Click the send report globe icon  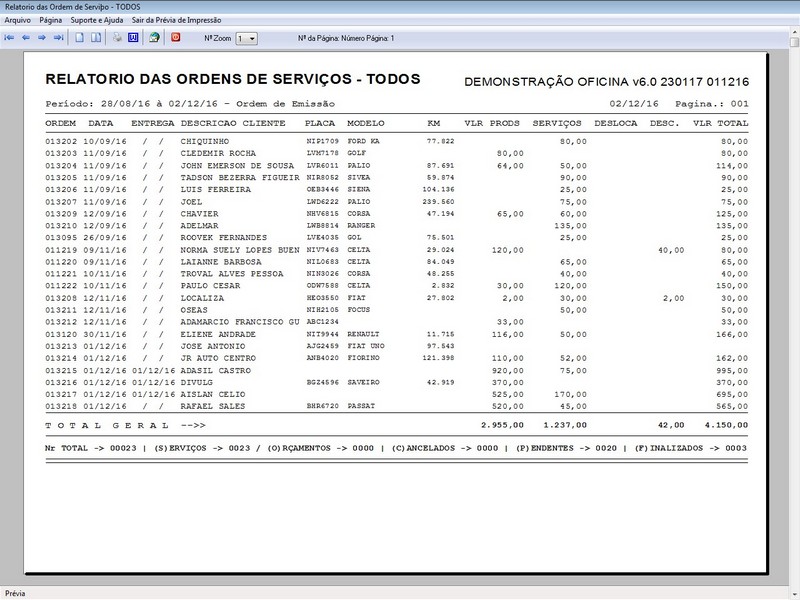click(x=155, y=38)
